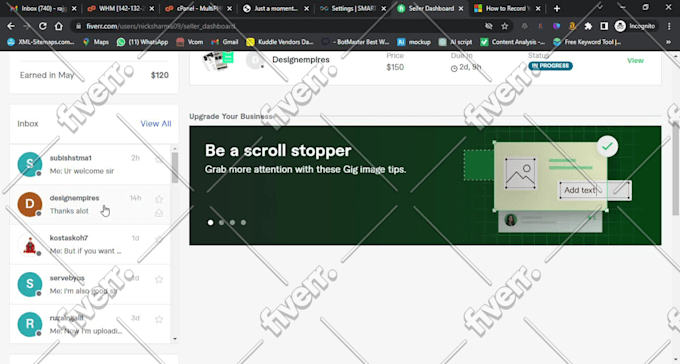The height and width of the screenshot is (364, 680).
Task: Expand hidden bookmarks chevron
Action: point(669,42)
